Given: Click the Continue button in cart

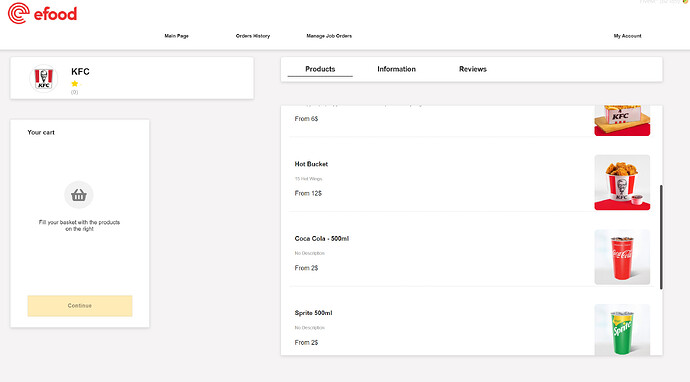Looking at the screenshot, I should [80, 305].
